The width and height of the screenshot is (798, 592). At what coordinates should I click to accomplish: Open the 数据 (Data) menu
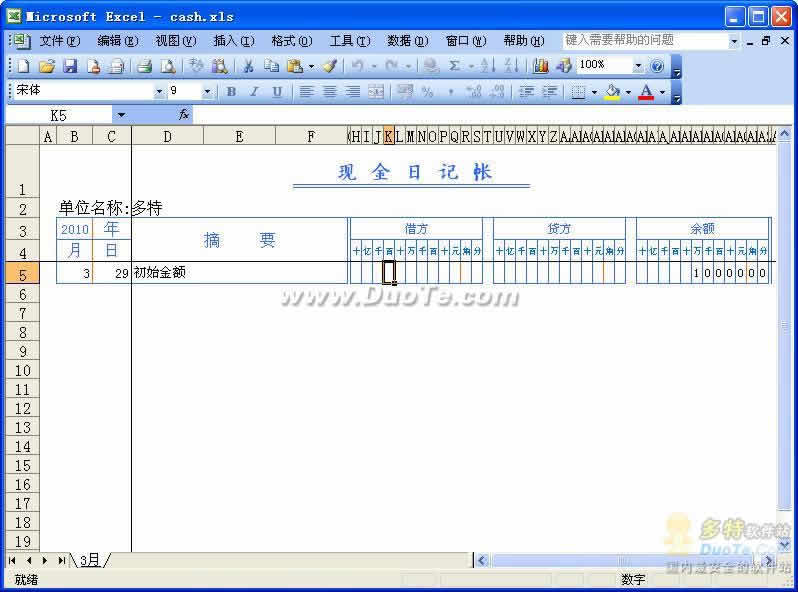(x=407, y=41)
